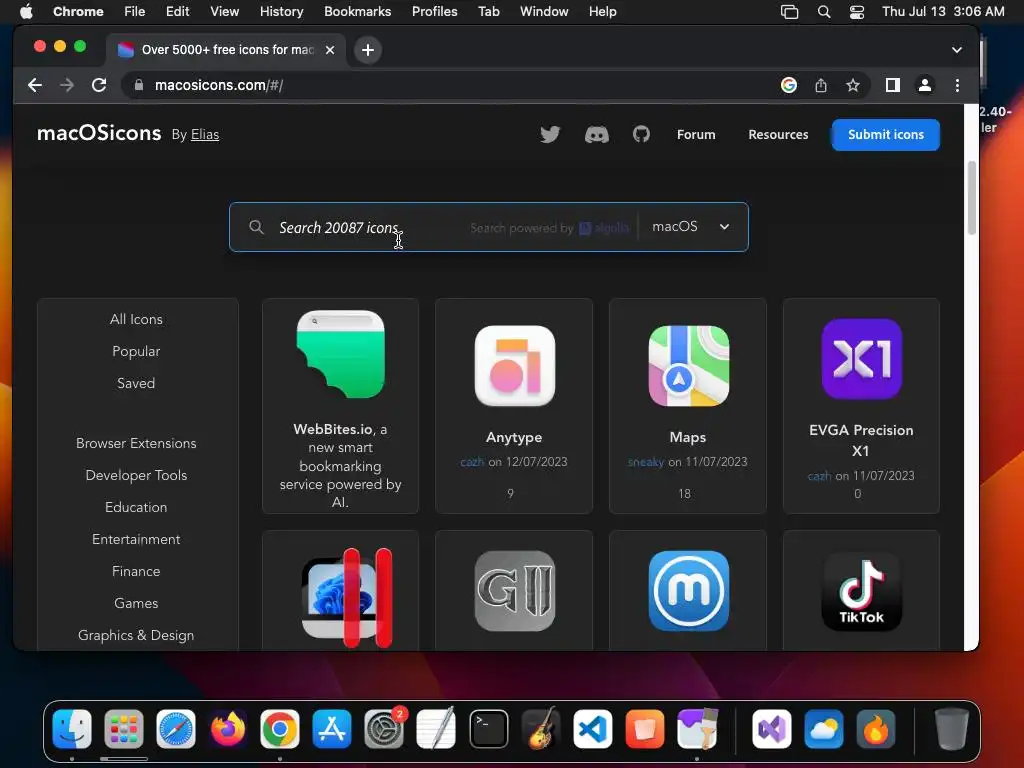Filter by Education category
Viewport: 1024px width, 768px height.
click(136, 507)
